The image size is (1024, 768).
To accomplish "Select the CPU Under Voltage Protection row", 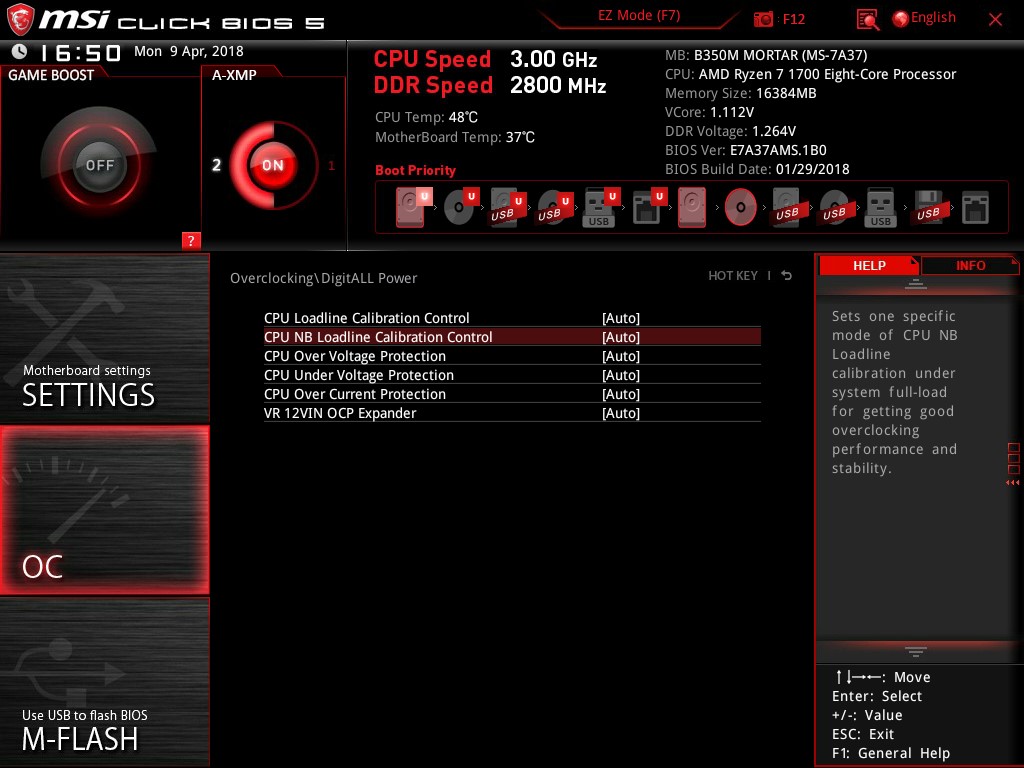I will [x=512, y=375].
